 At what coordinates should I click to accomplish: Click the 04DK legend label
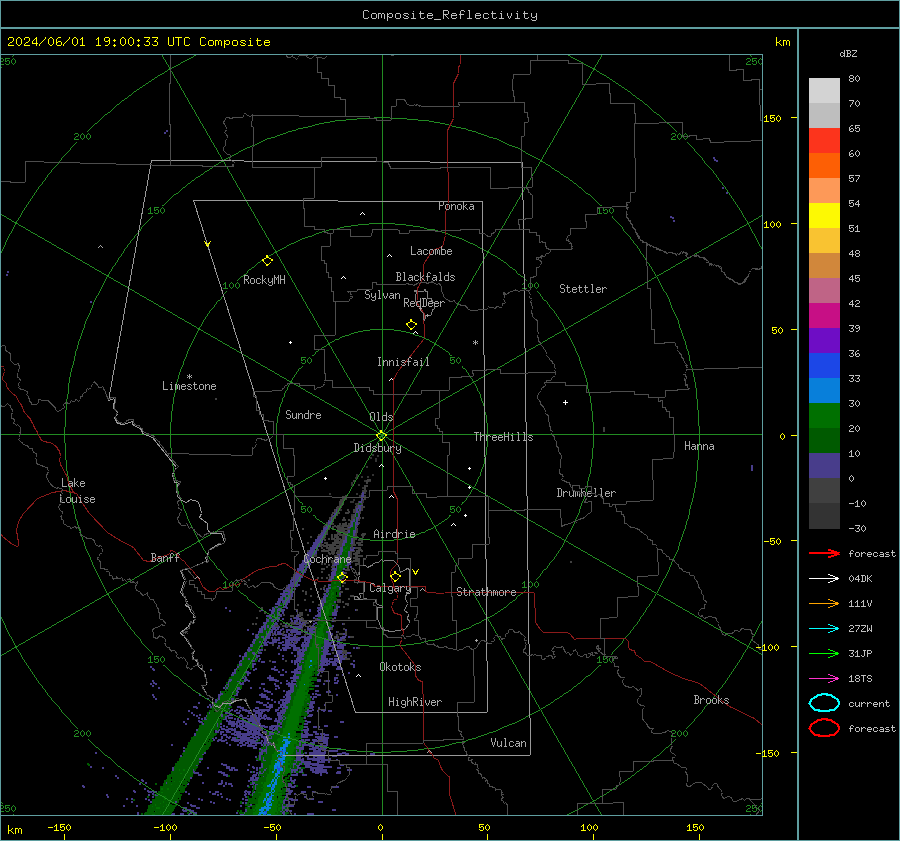860,579
